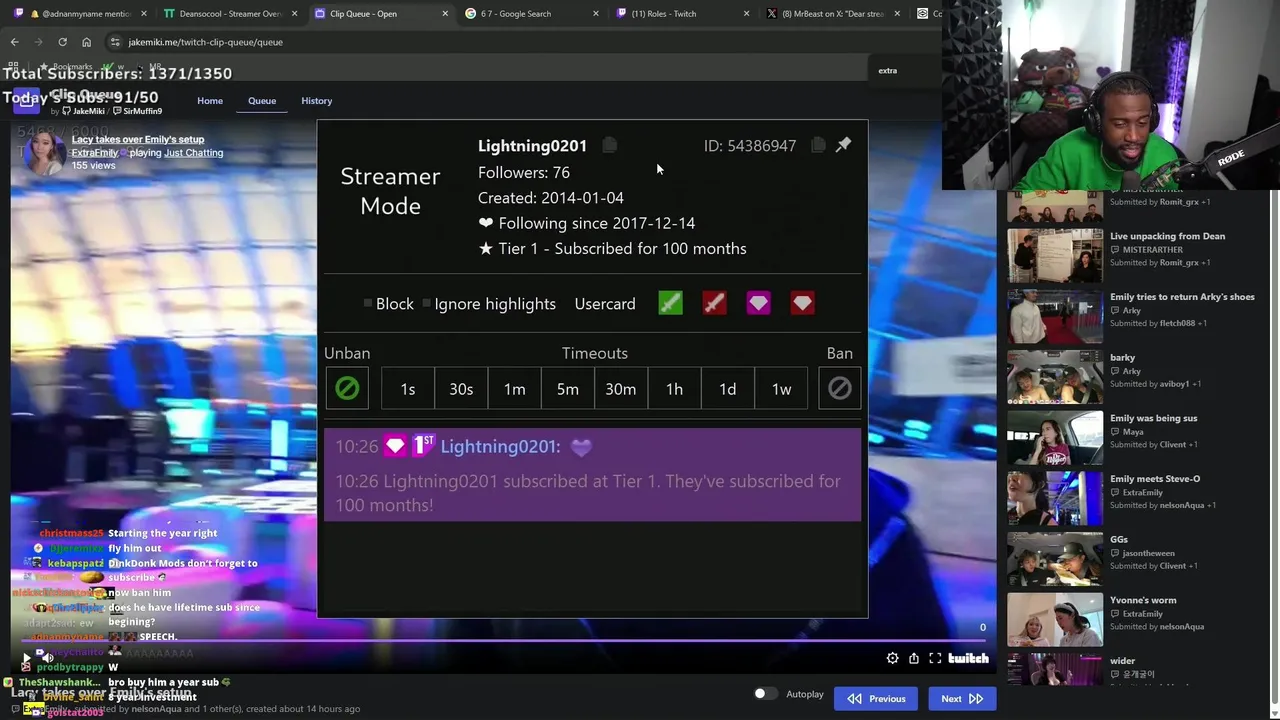The height and width of the screenshot is (720, 1280).
Task: Open the Emily was being sus clip
Action: 1055,438
